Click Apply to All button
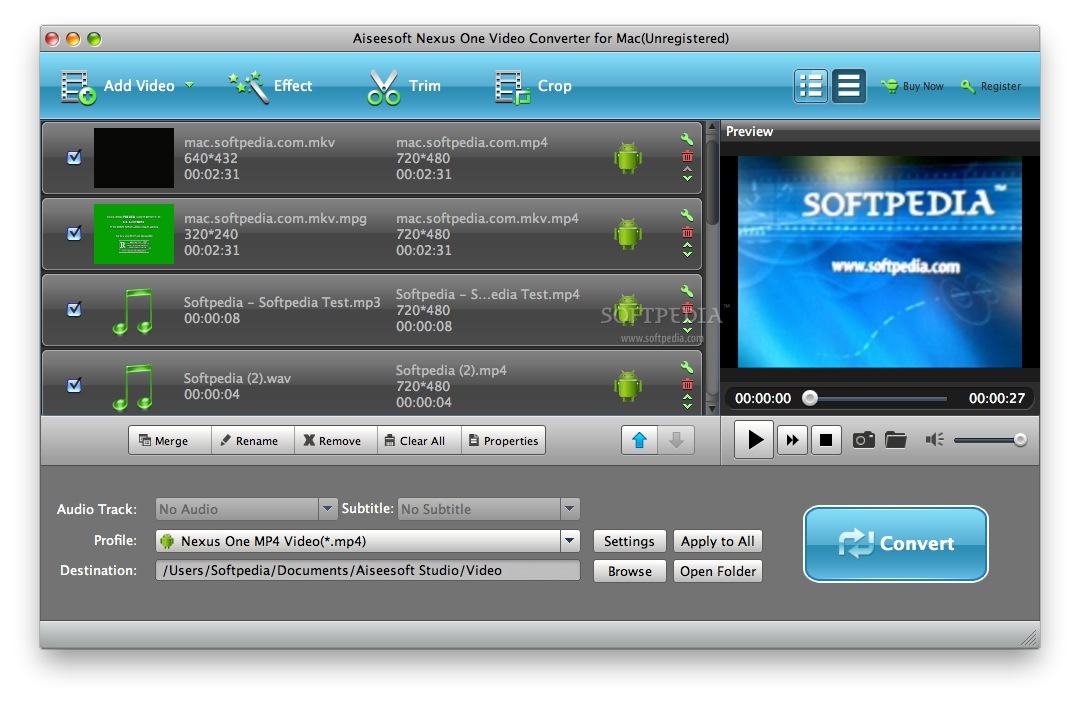This screenshot has height=704, width=1080. [x=718, y=541]
